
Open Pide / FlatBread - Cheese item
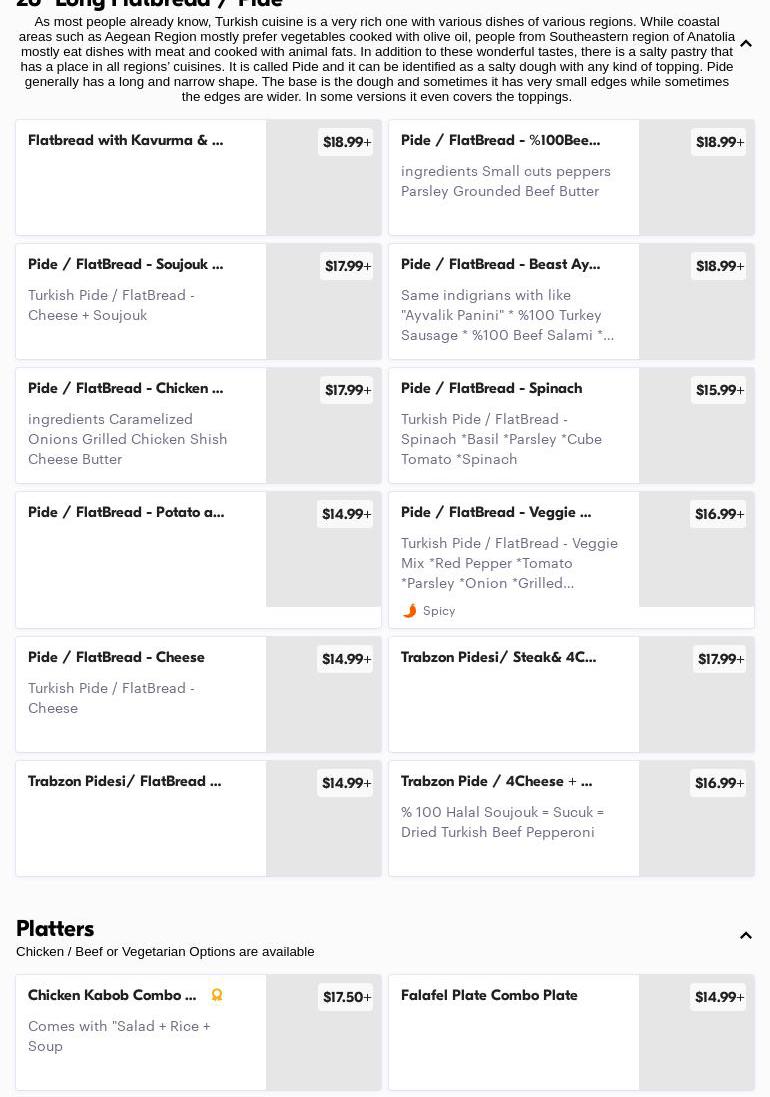pyautogui.click(x=116, y=658)
